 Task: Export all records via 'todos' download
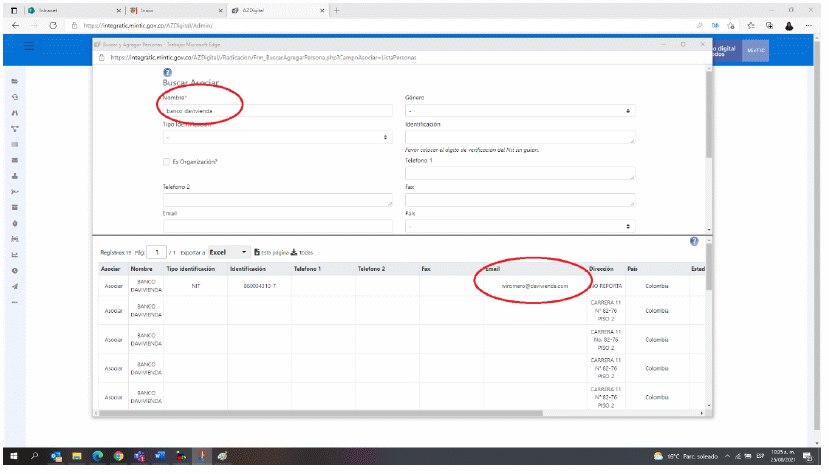[294, 252]
